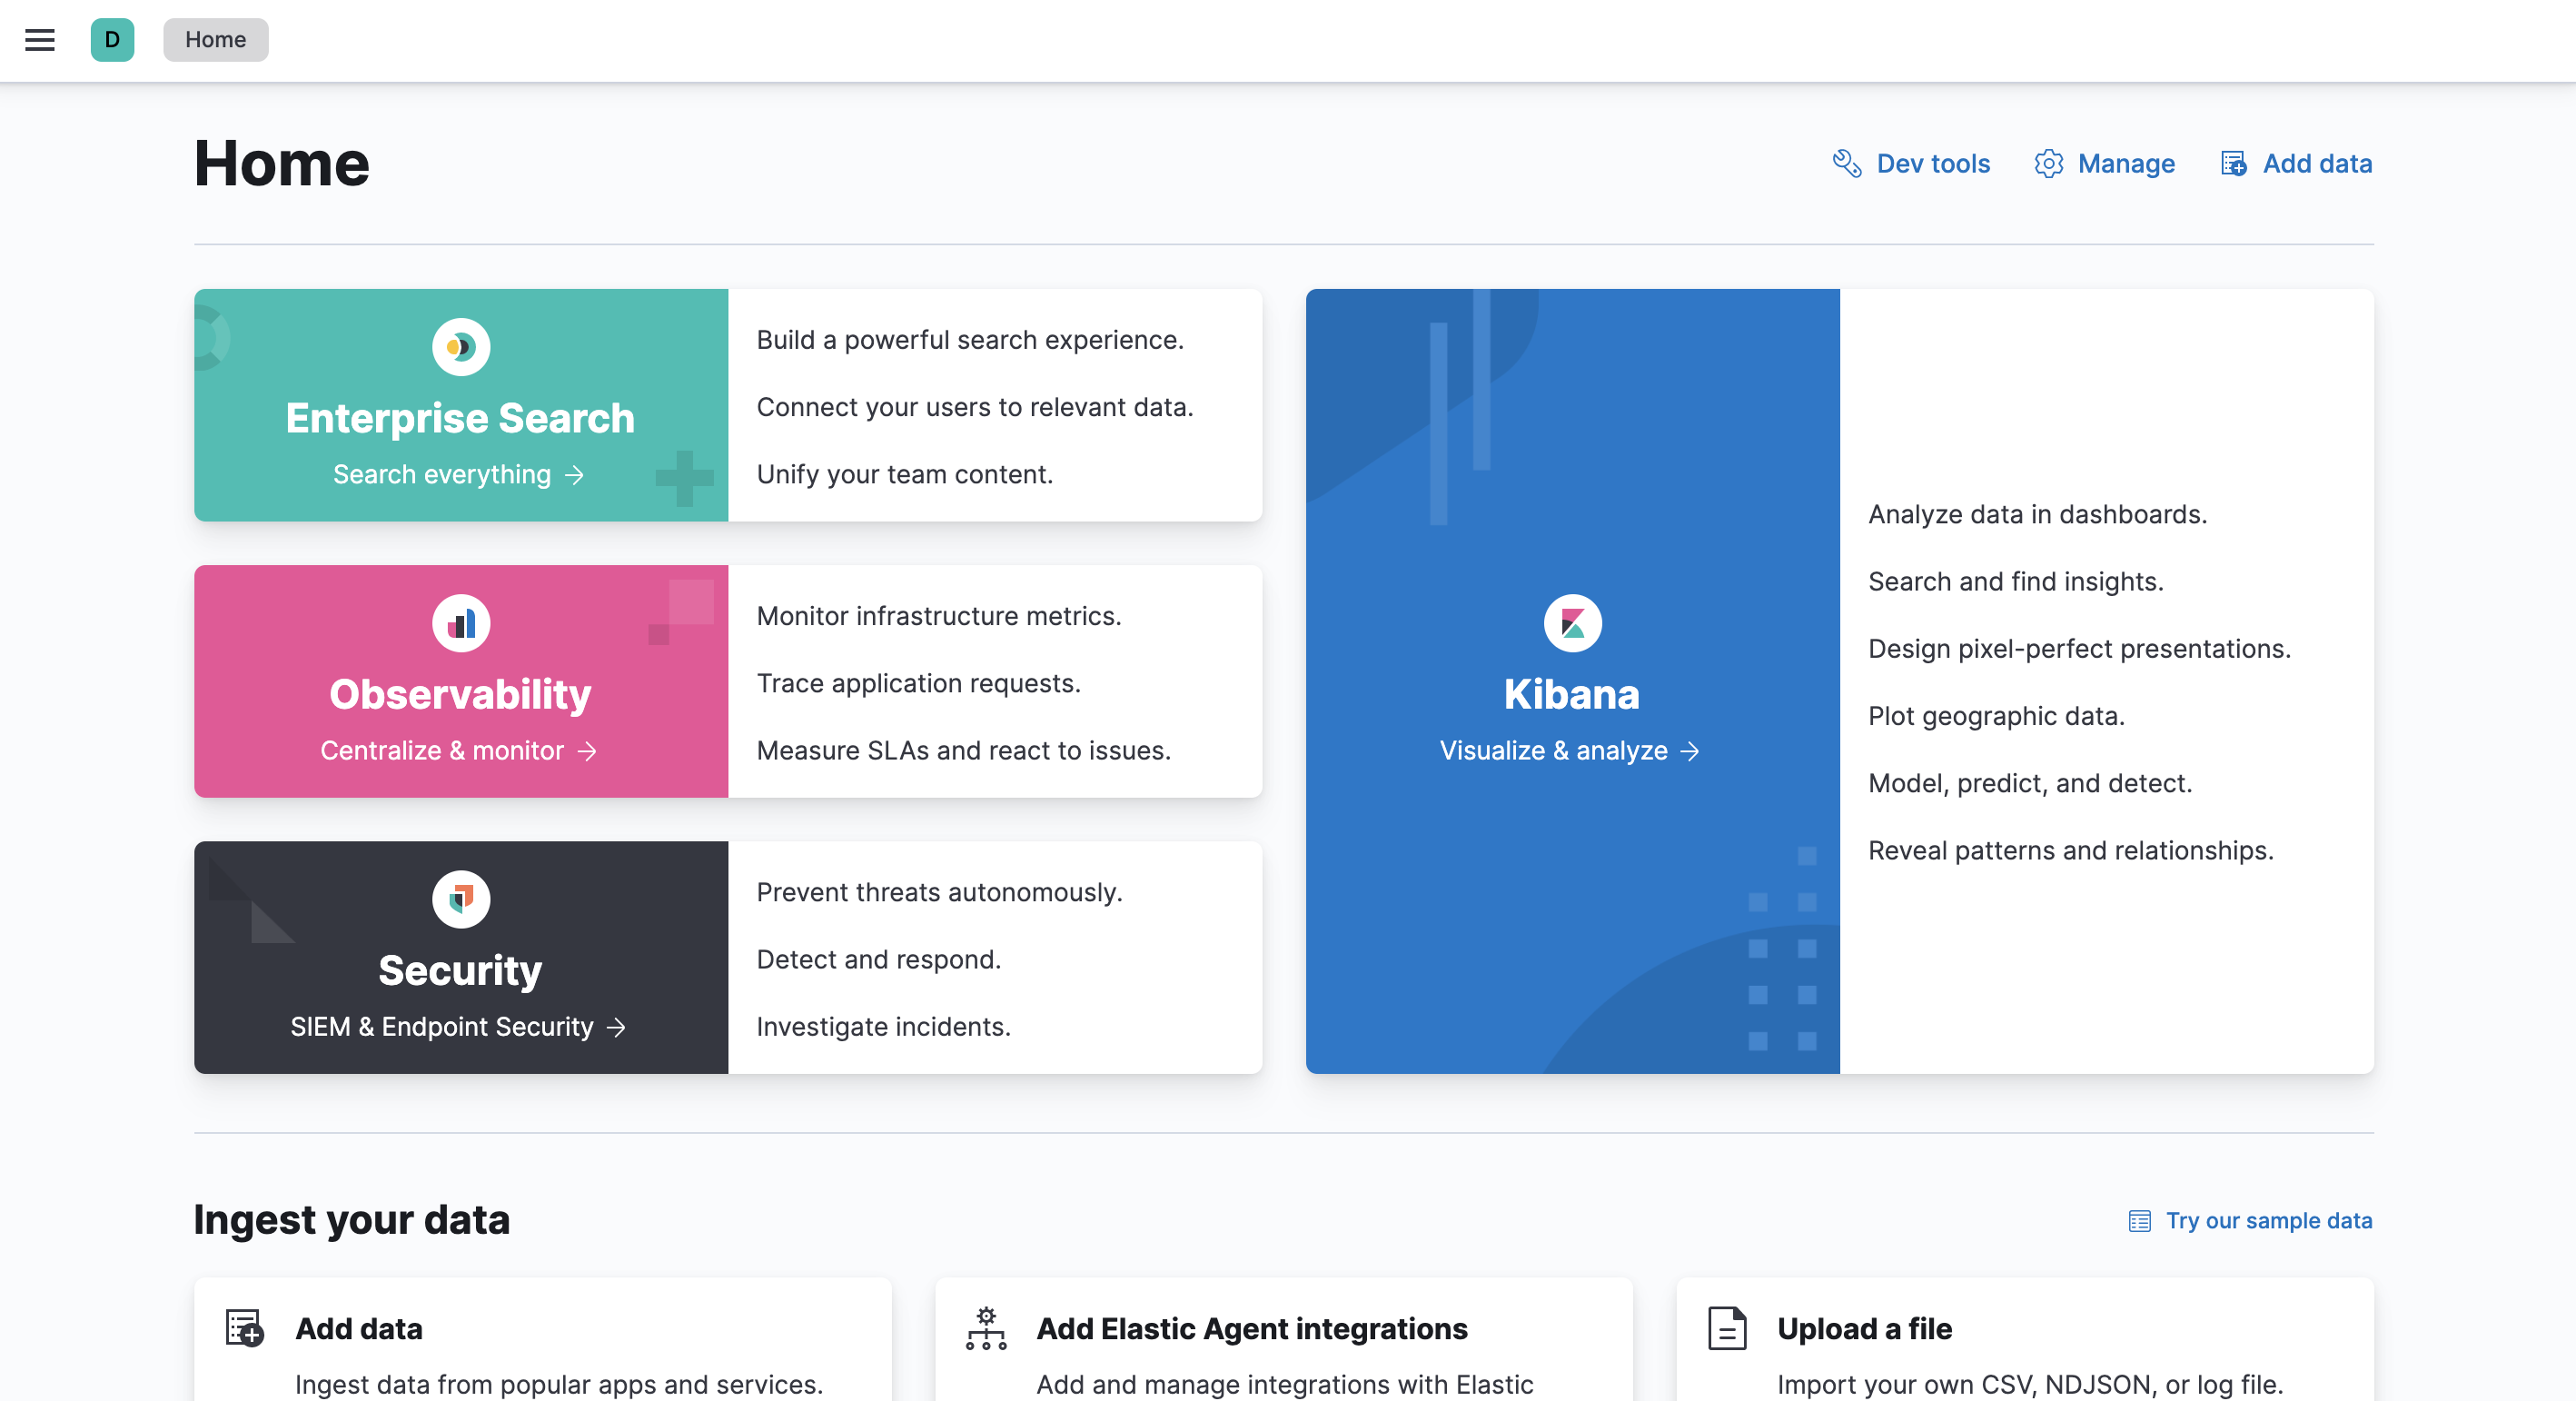Click the Enterprise Search logo icon
The width and height of the screenshot is (2576, 1401).
point(460,347)
